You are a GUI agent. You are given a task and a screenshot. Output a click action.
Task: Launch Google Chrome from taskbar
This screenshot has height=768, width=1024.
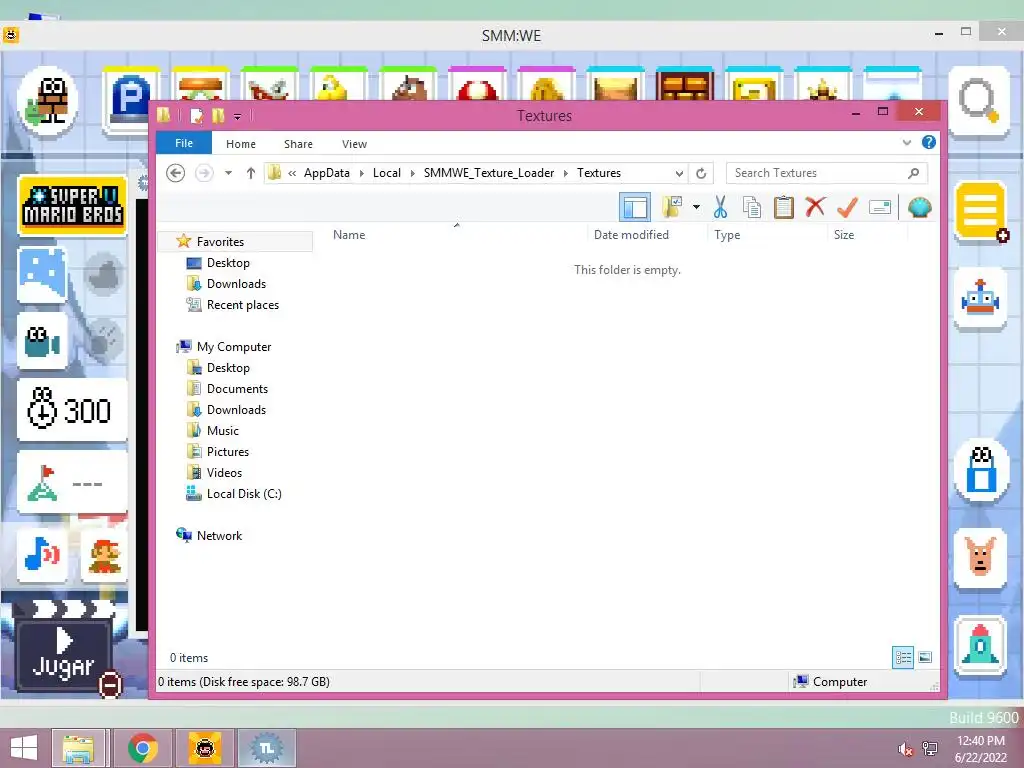click(142, 748)
